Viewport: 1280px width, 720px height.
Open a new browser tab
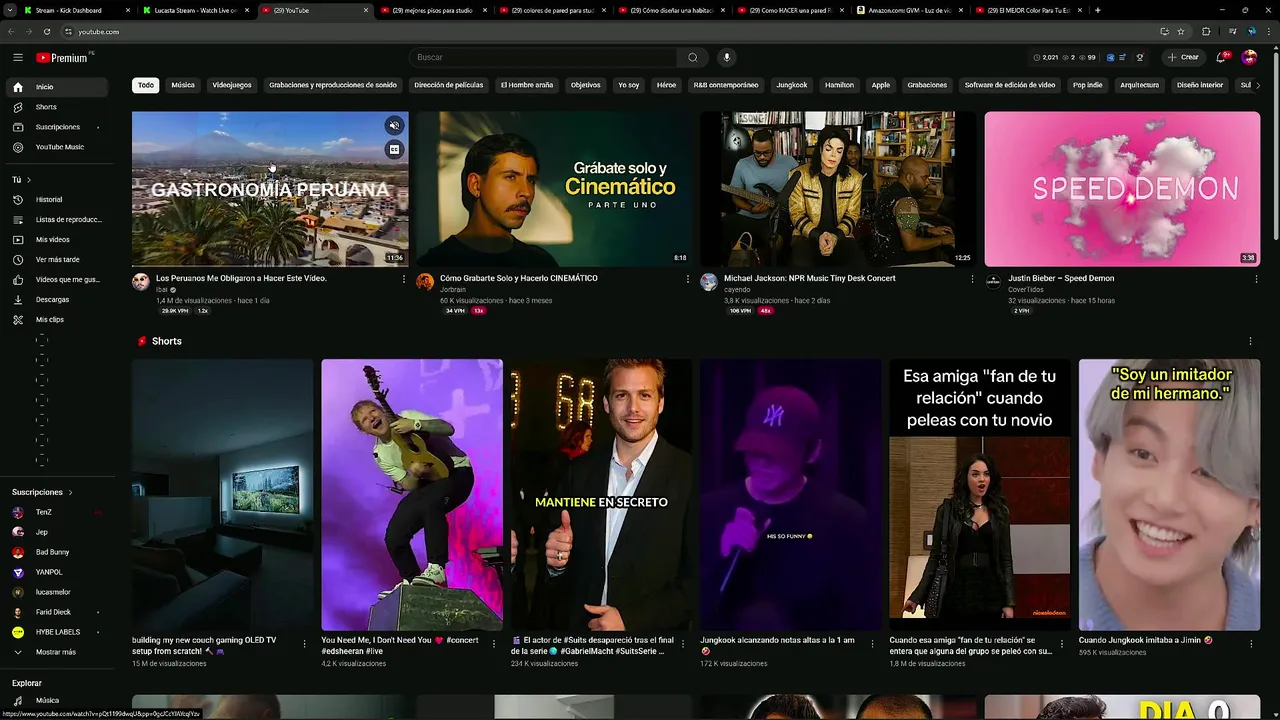point(1097,10)
